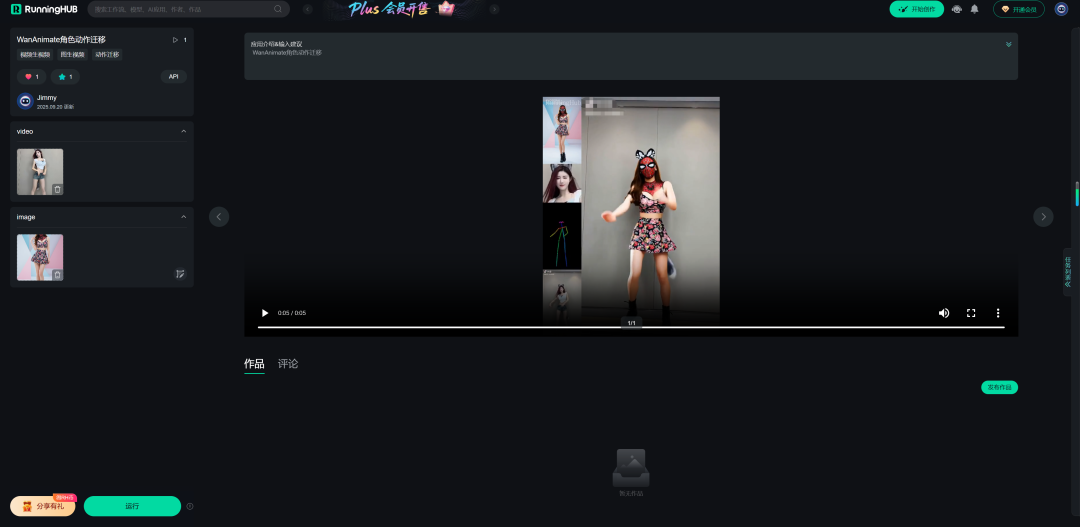Open the Plus membership banner
The image size is (1080, 527).
[x=402, y=9]
